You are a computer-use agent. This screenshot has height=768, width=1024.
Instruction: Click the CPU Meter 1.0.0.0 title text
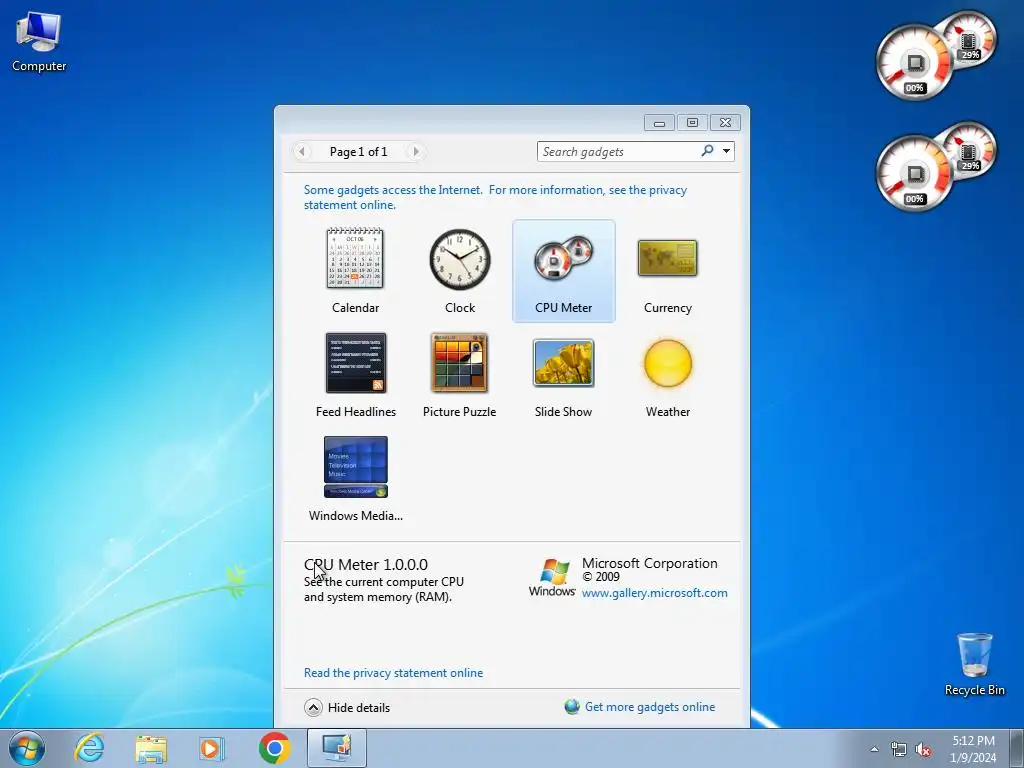pyautogui.click(x=366, y=564)
